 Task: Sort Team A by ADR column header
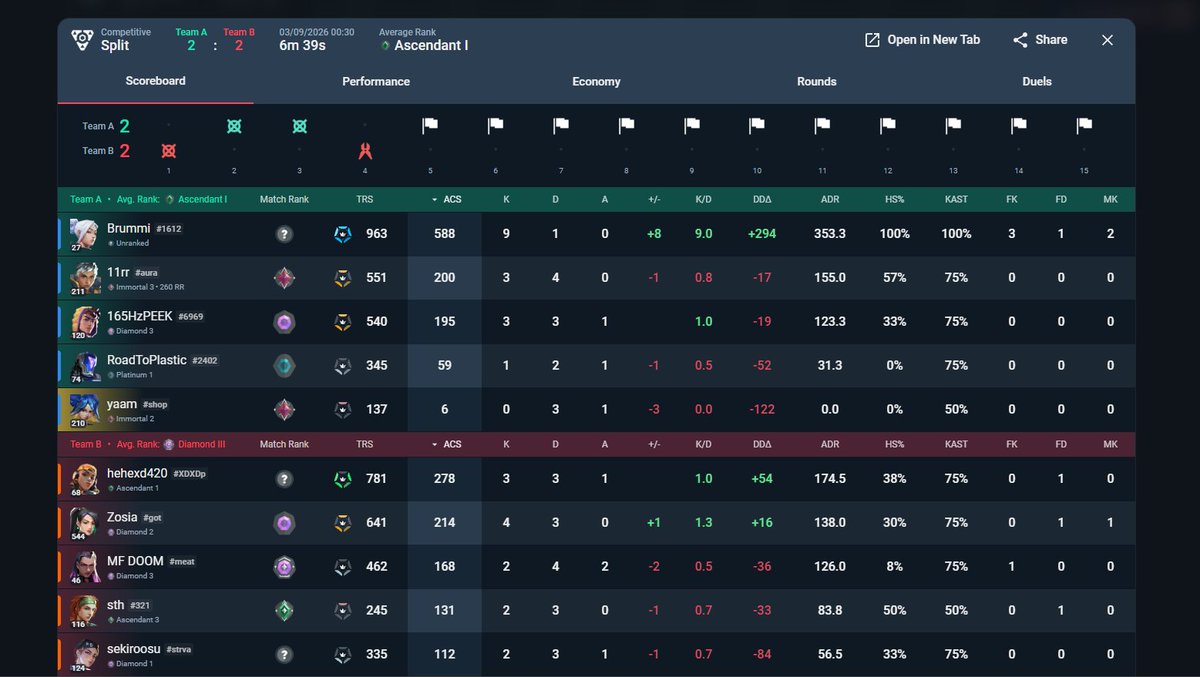tap(830, 200)
